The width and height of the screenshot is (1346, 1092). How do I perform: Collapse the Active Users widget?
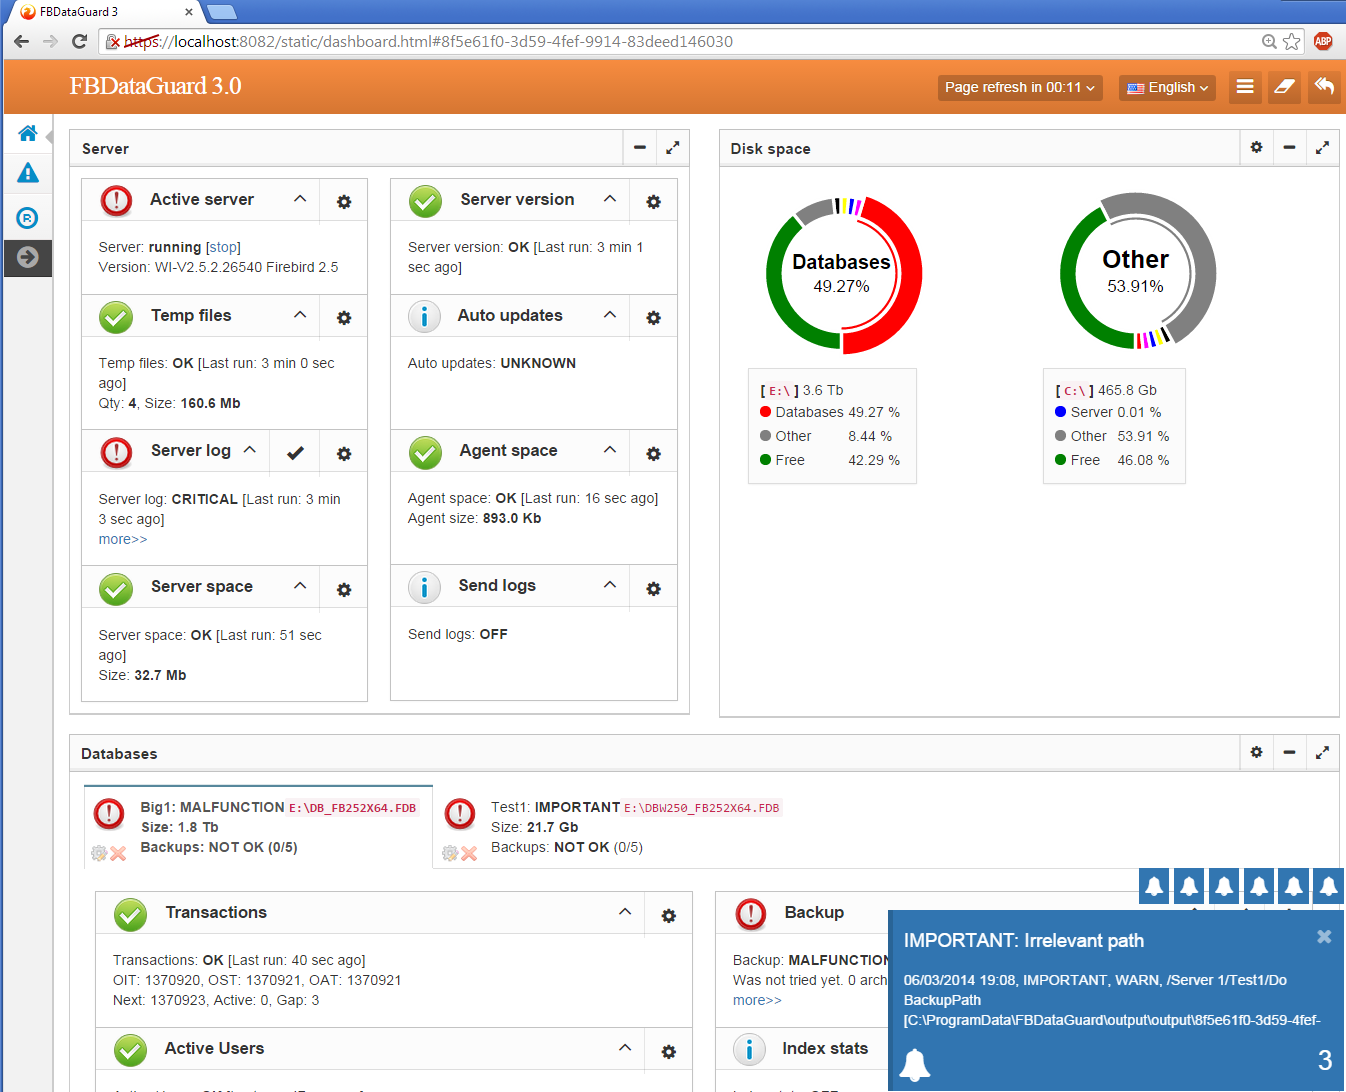(x=625, y=1048)
